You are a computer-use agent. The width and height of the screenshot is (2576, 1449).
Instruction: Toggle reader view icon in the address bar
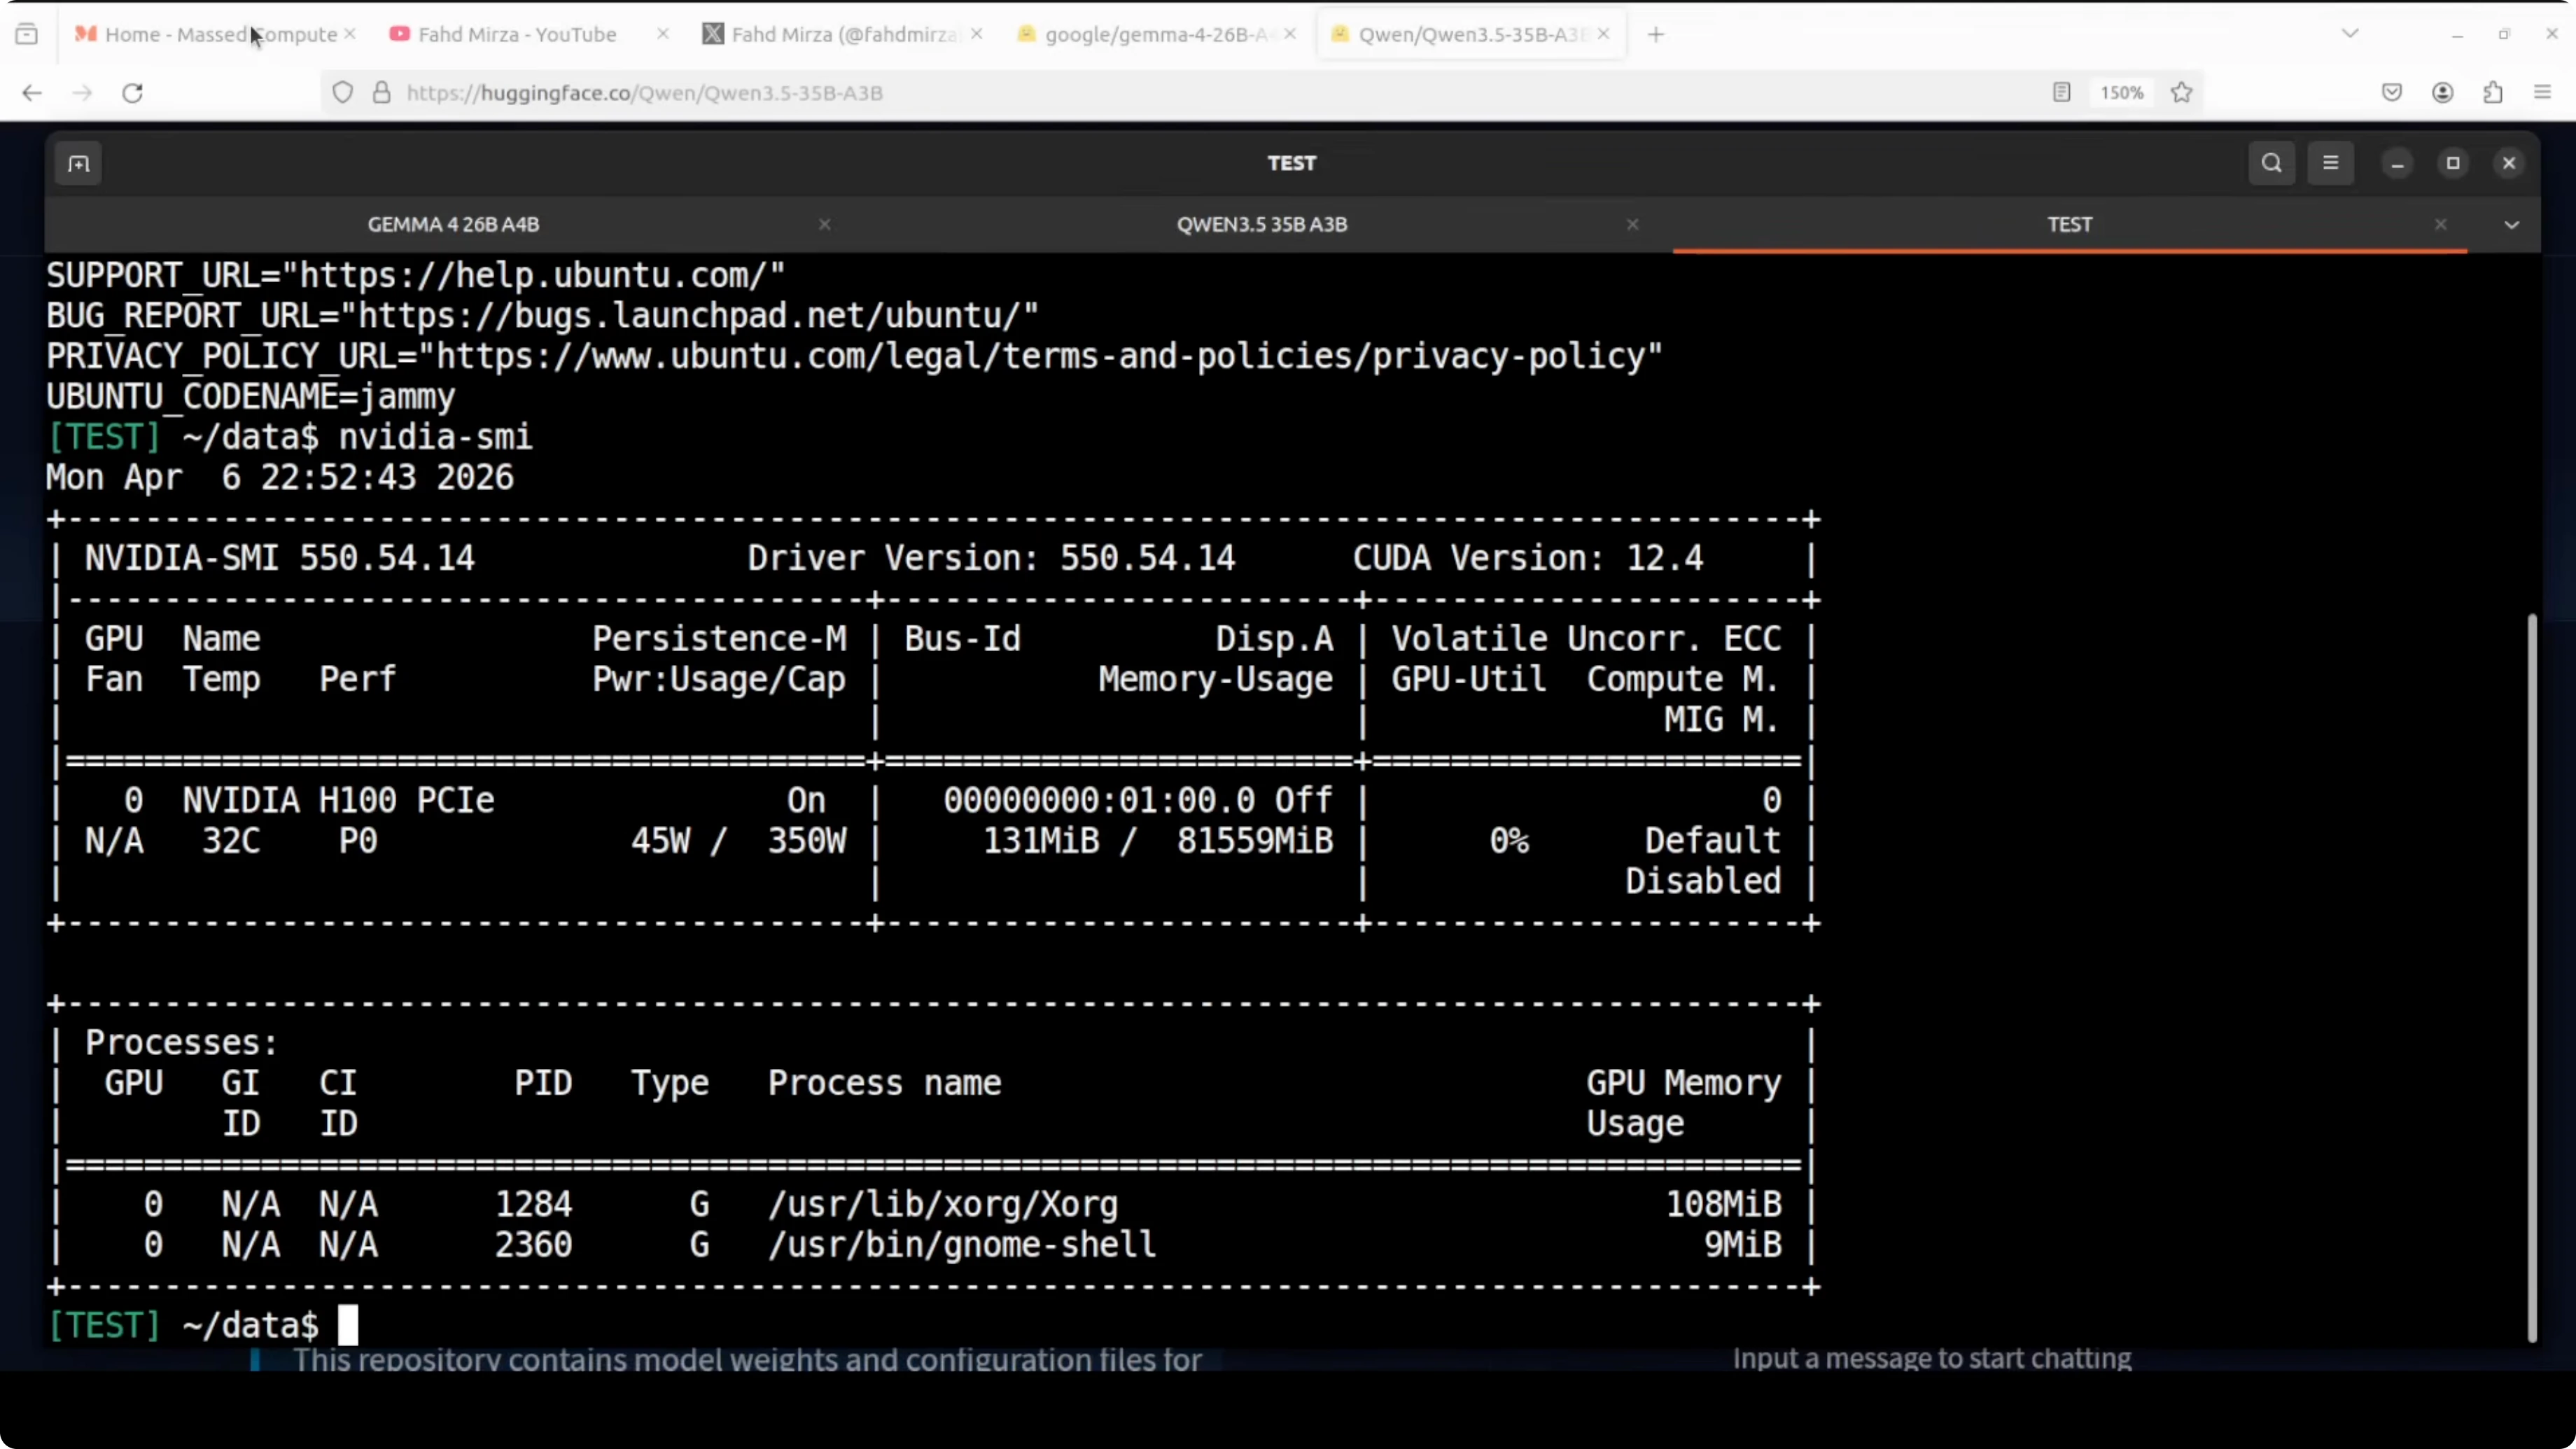coord(2061,93)
